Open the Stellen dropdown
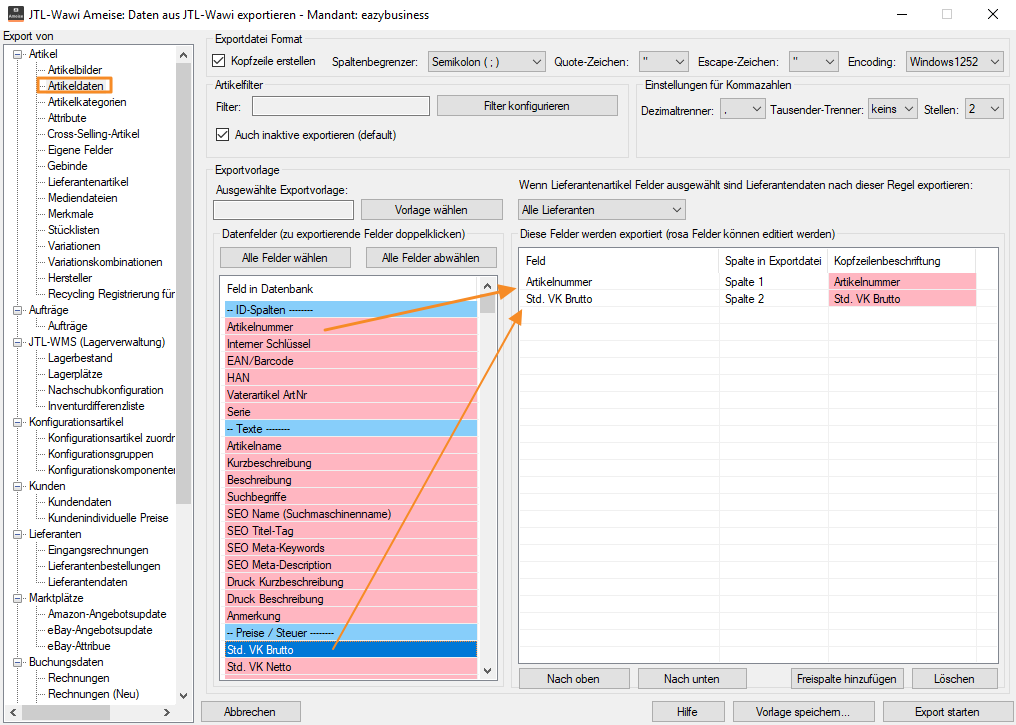Screen dimensions: 1016x725 (x=984, y=109)
